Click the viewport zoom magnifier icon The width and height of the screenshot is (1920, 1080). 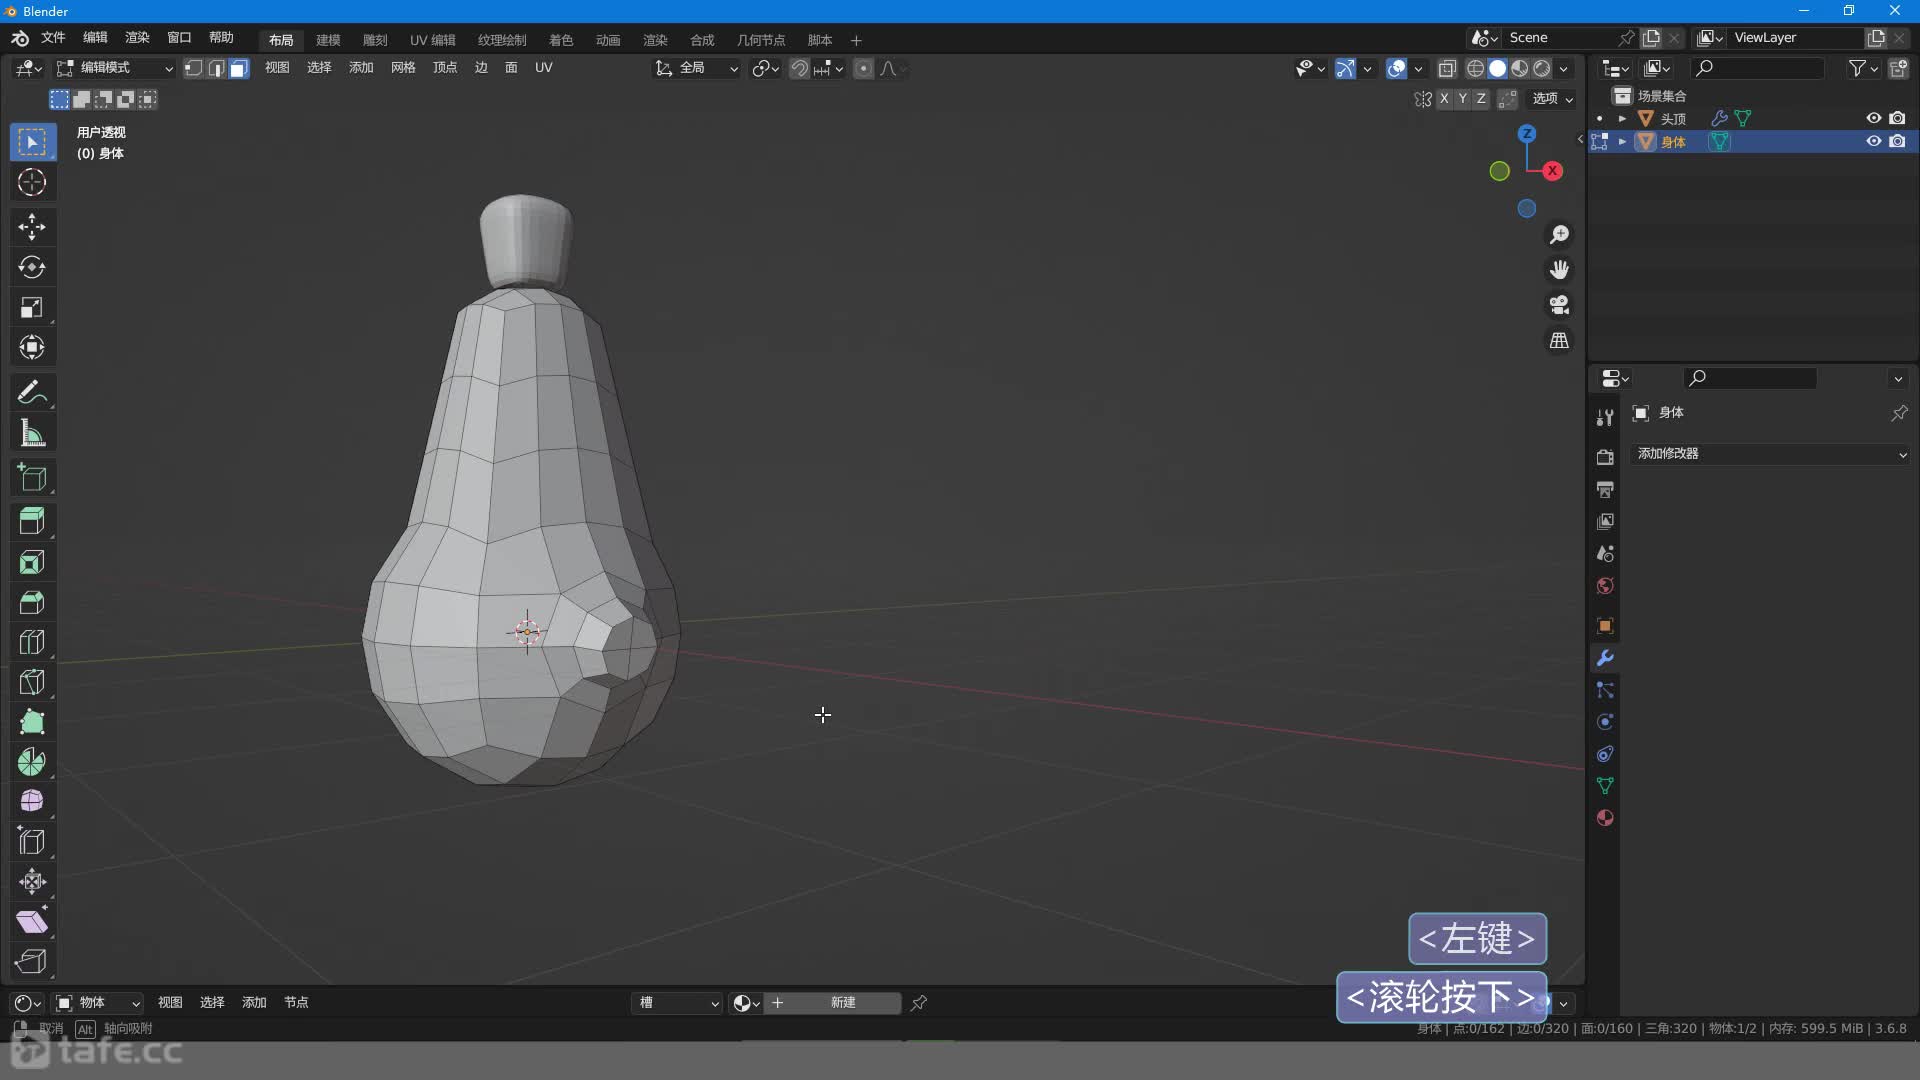(1559, 235)
